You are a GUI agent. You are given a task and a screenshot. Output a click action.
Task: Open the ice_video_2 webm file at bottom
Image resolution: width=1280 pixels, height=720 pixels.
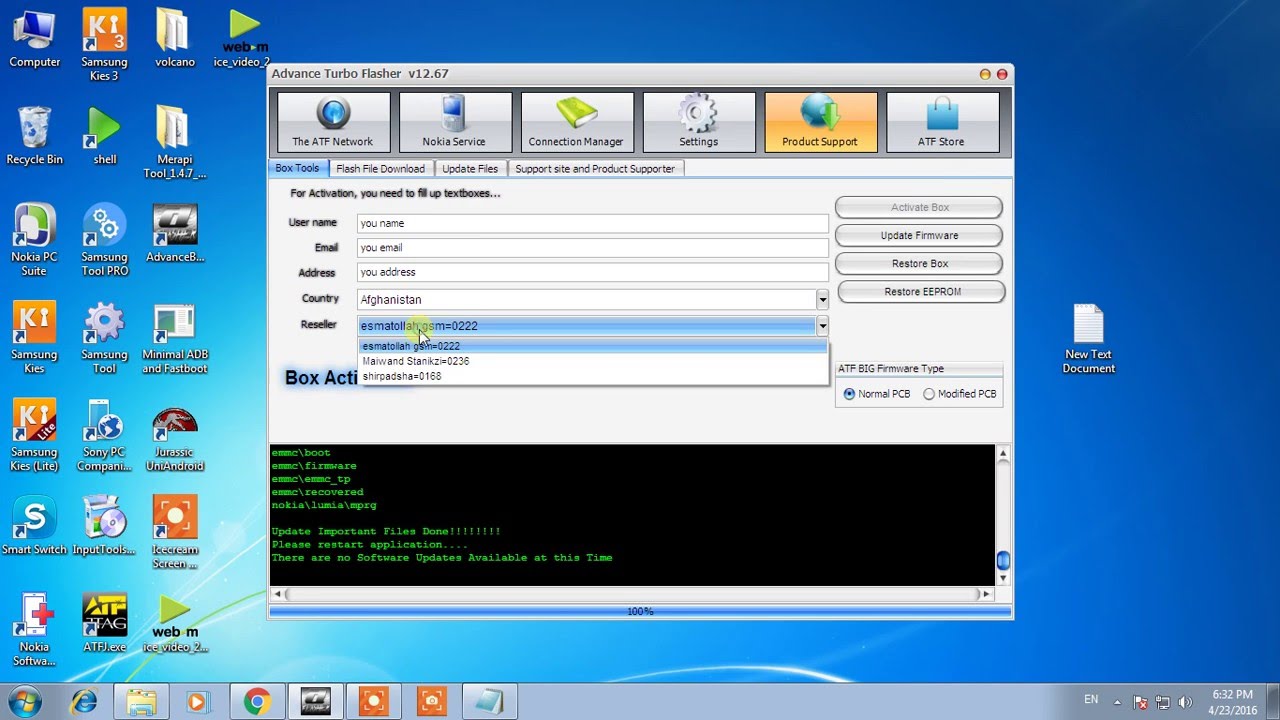[175, 624]
